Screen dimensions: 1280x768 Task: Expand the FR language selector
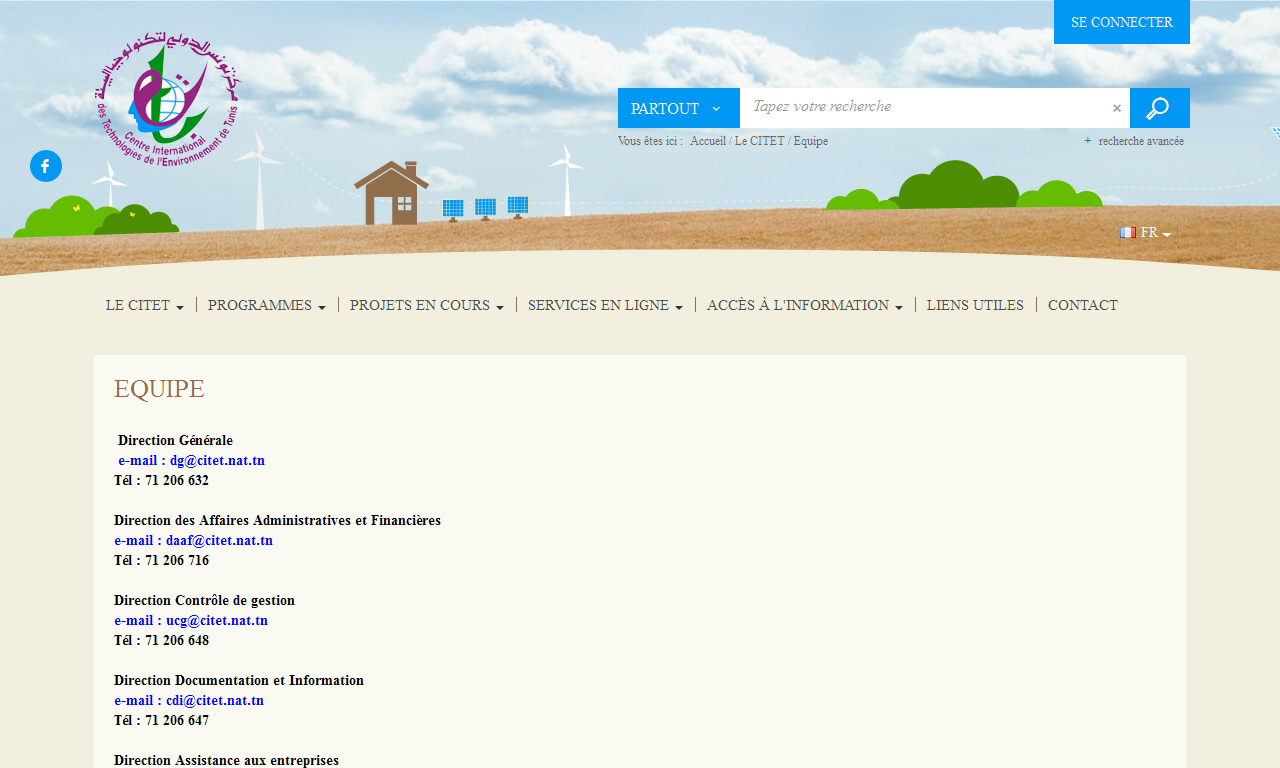[x=1146, y=233]
